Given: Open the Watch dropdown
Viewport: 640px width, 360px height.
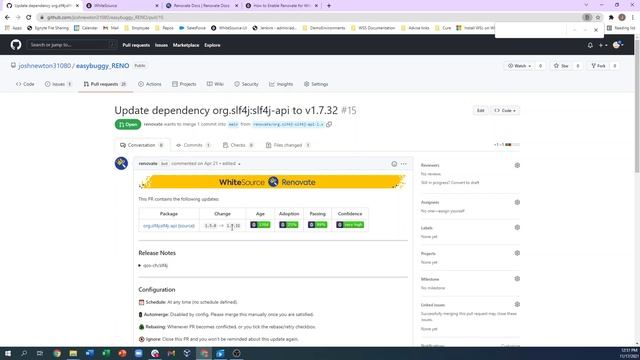Looking at the screenshot, I should click(519, 66).
